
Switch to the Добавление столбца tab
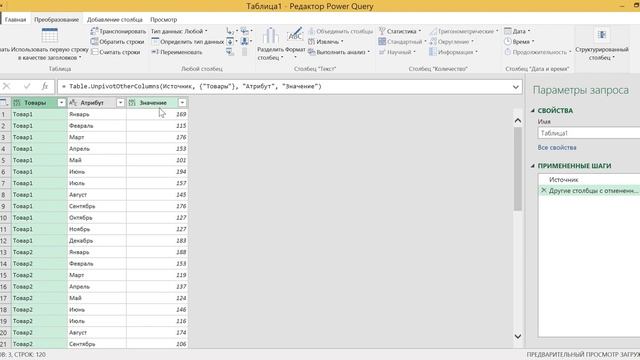[115, 20]
